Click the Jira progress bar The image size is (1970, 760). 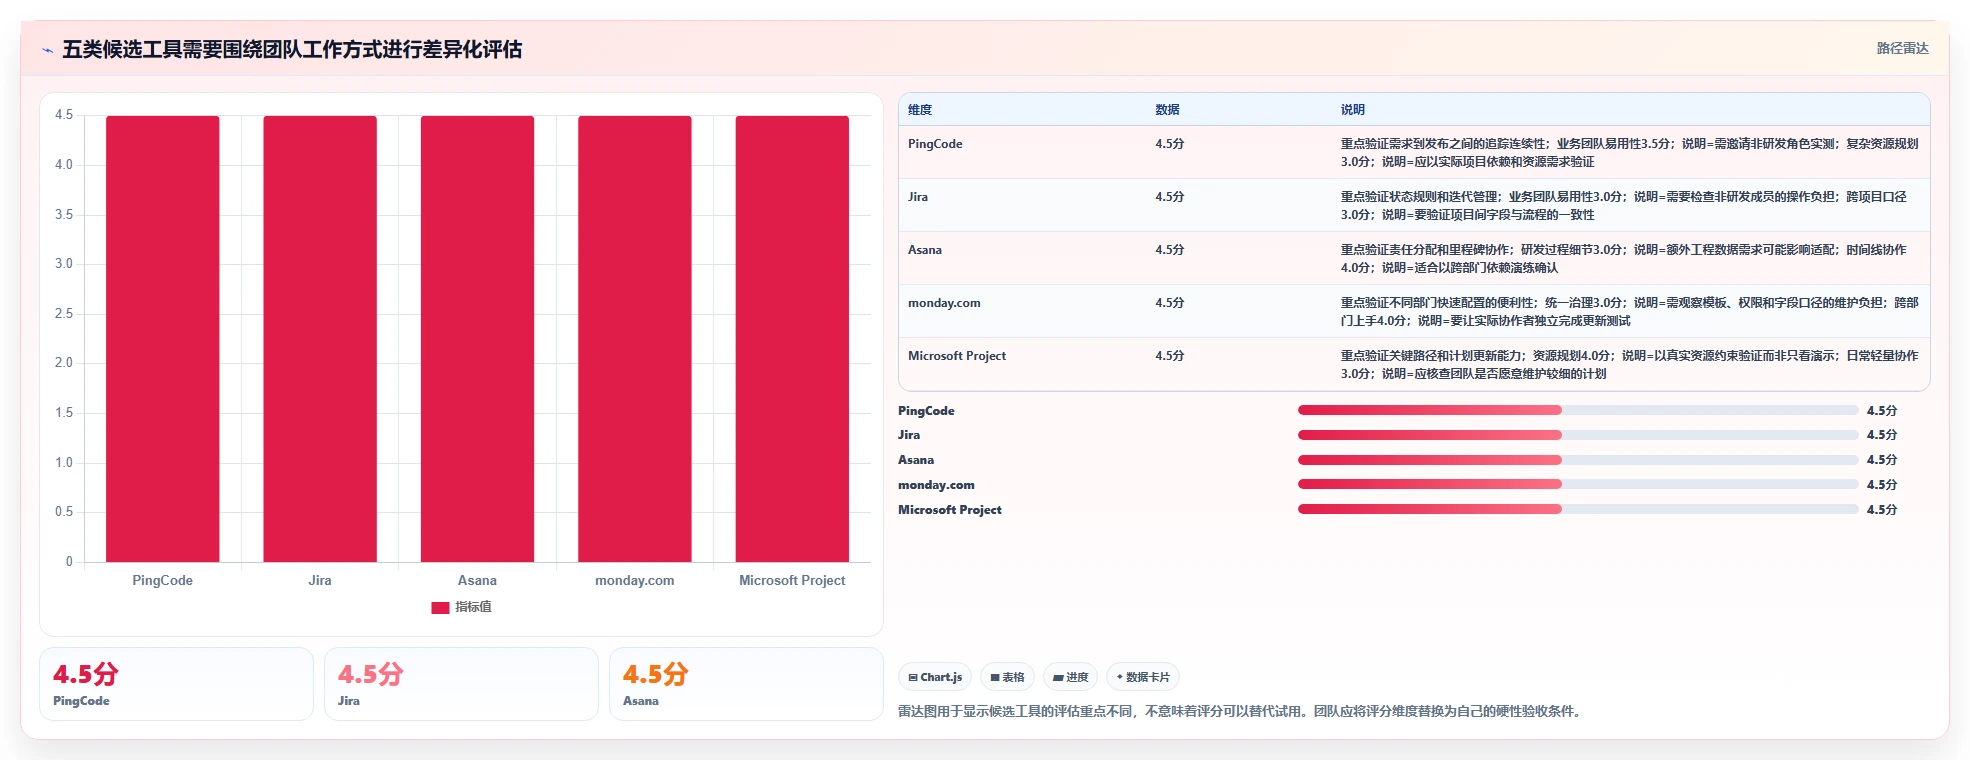point(1578,435)
